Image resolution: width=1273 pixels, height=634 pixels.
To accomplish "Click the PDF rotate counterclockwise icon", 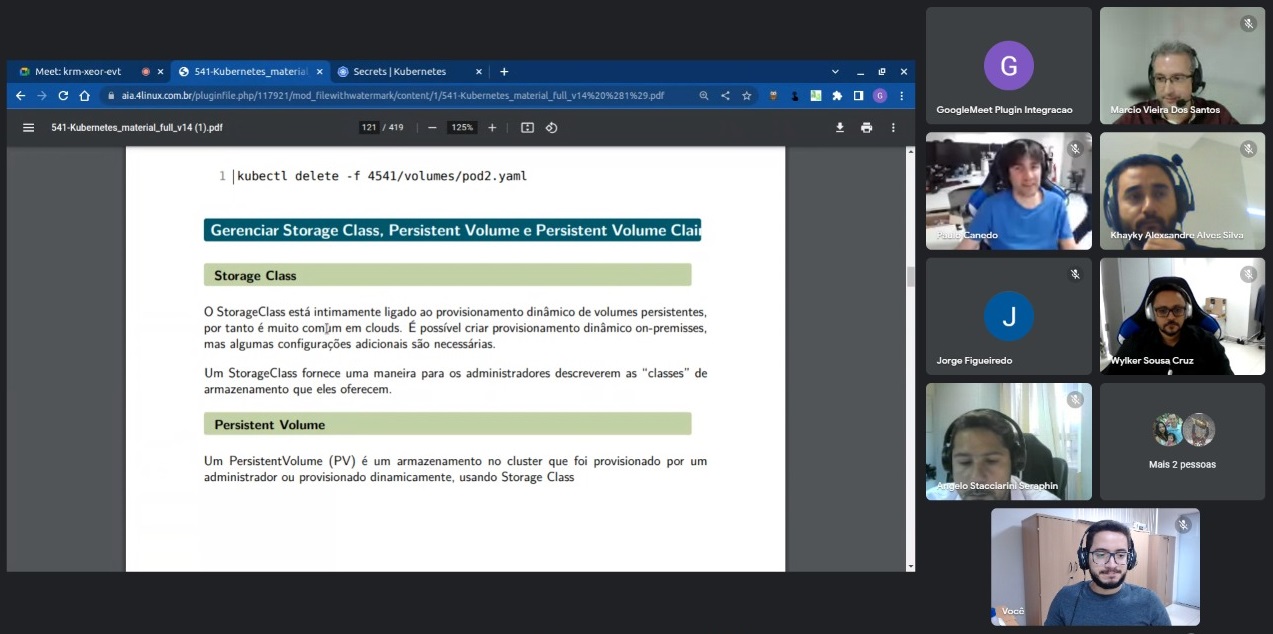I will point(551,128).
